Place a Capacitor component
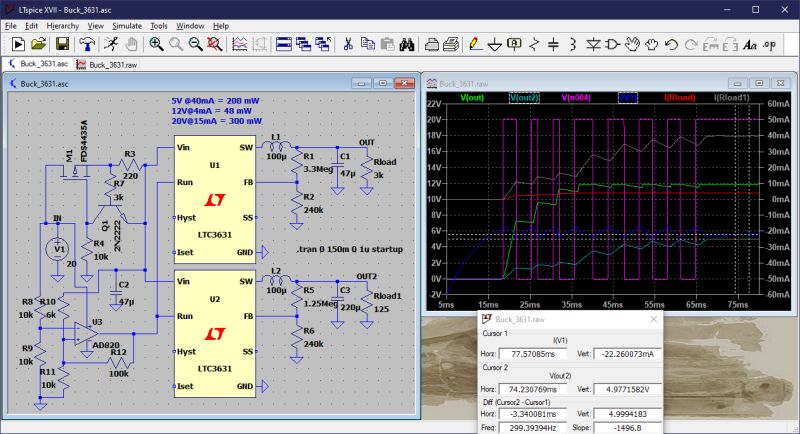Image resolution: width=800 pixels, height=434 pixels. click(553, 44)
